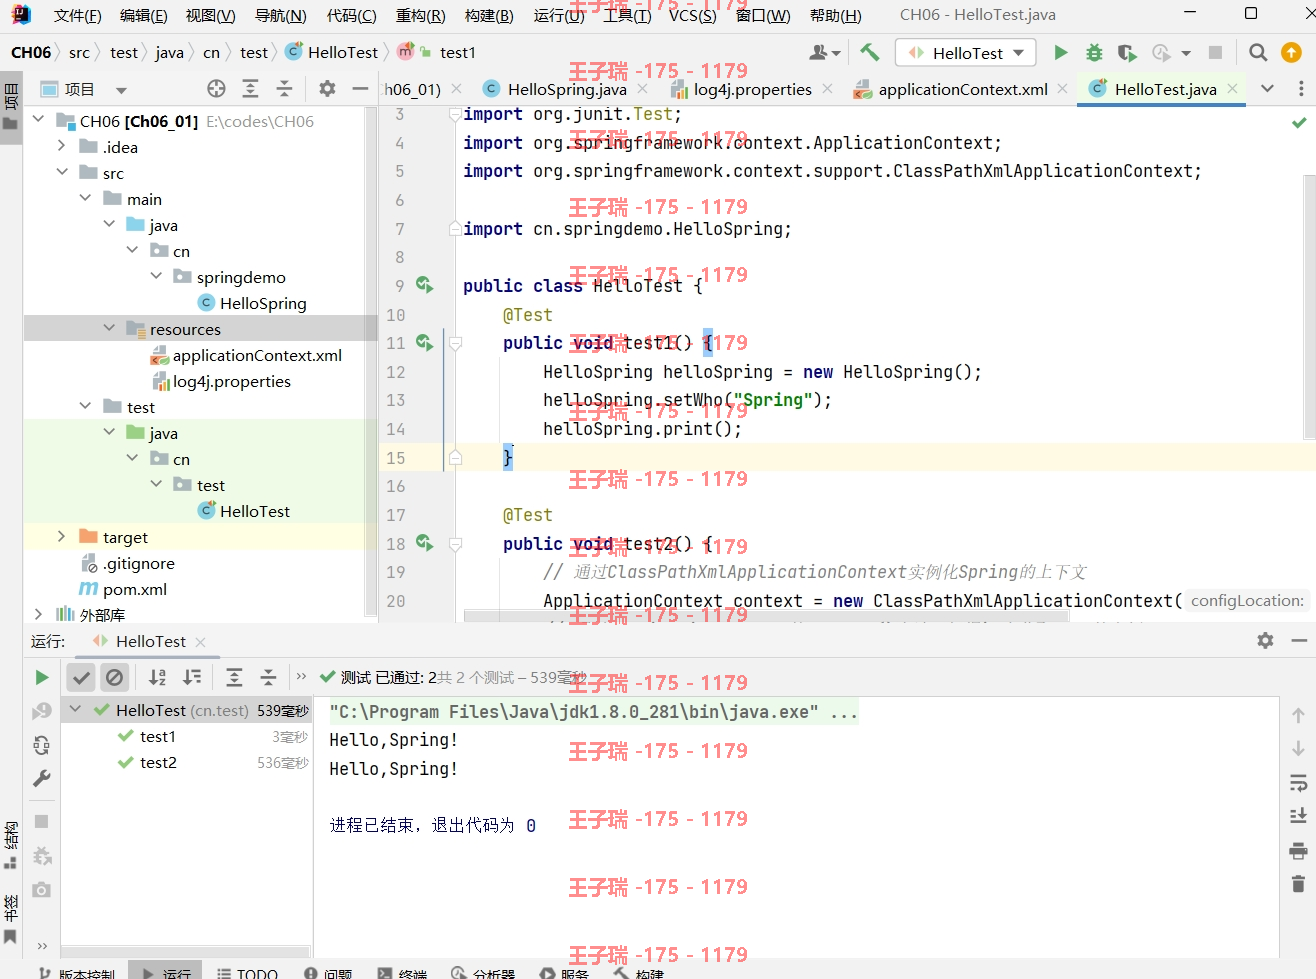The image size is (1316, 979).
Task: Toggle show ignored tests button
Action: point(115,677)
